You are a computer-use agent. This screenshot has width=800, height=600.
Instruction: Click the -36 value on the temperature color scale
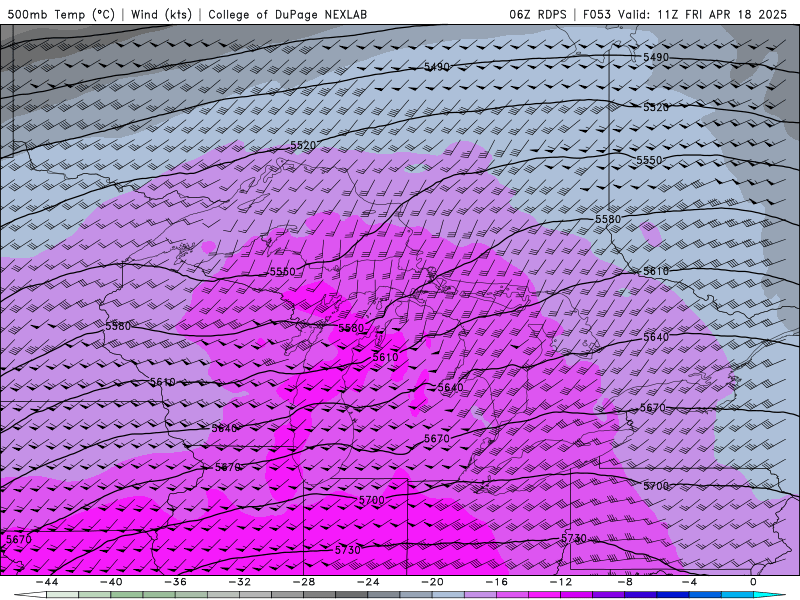coord(175,582)
